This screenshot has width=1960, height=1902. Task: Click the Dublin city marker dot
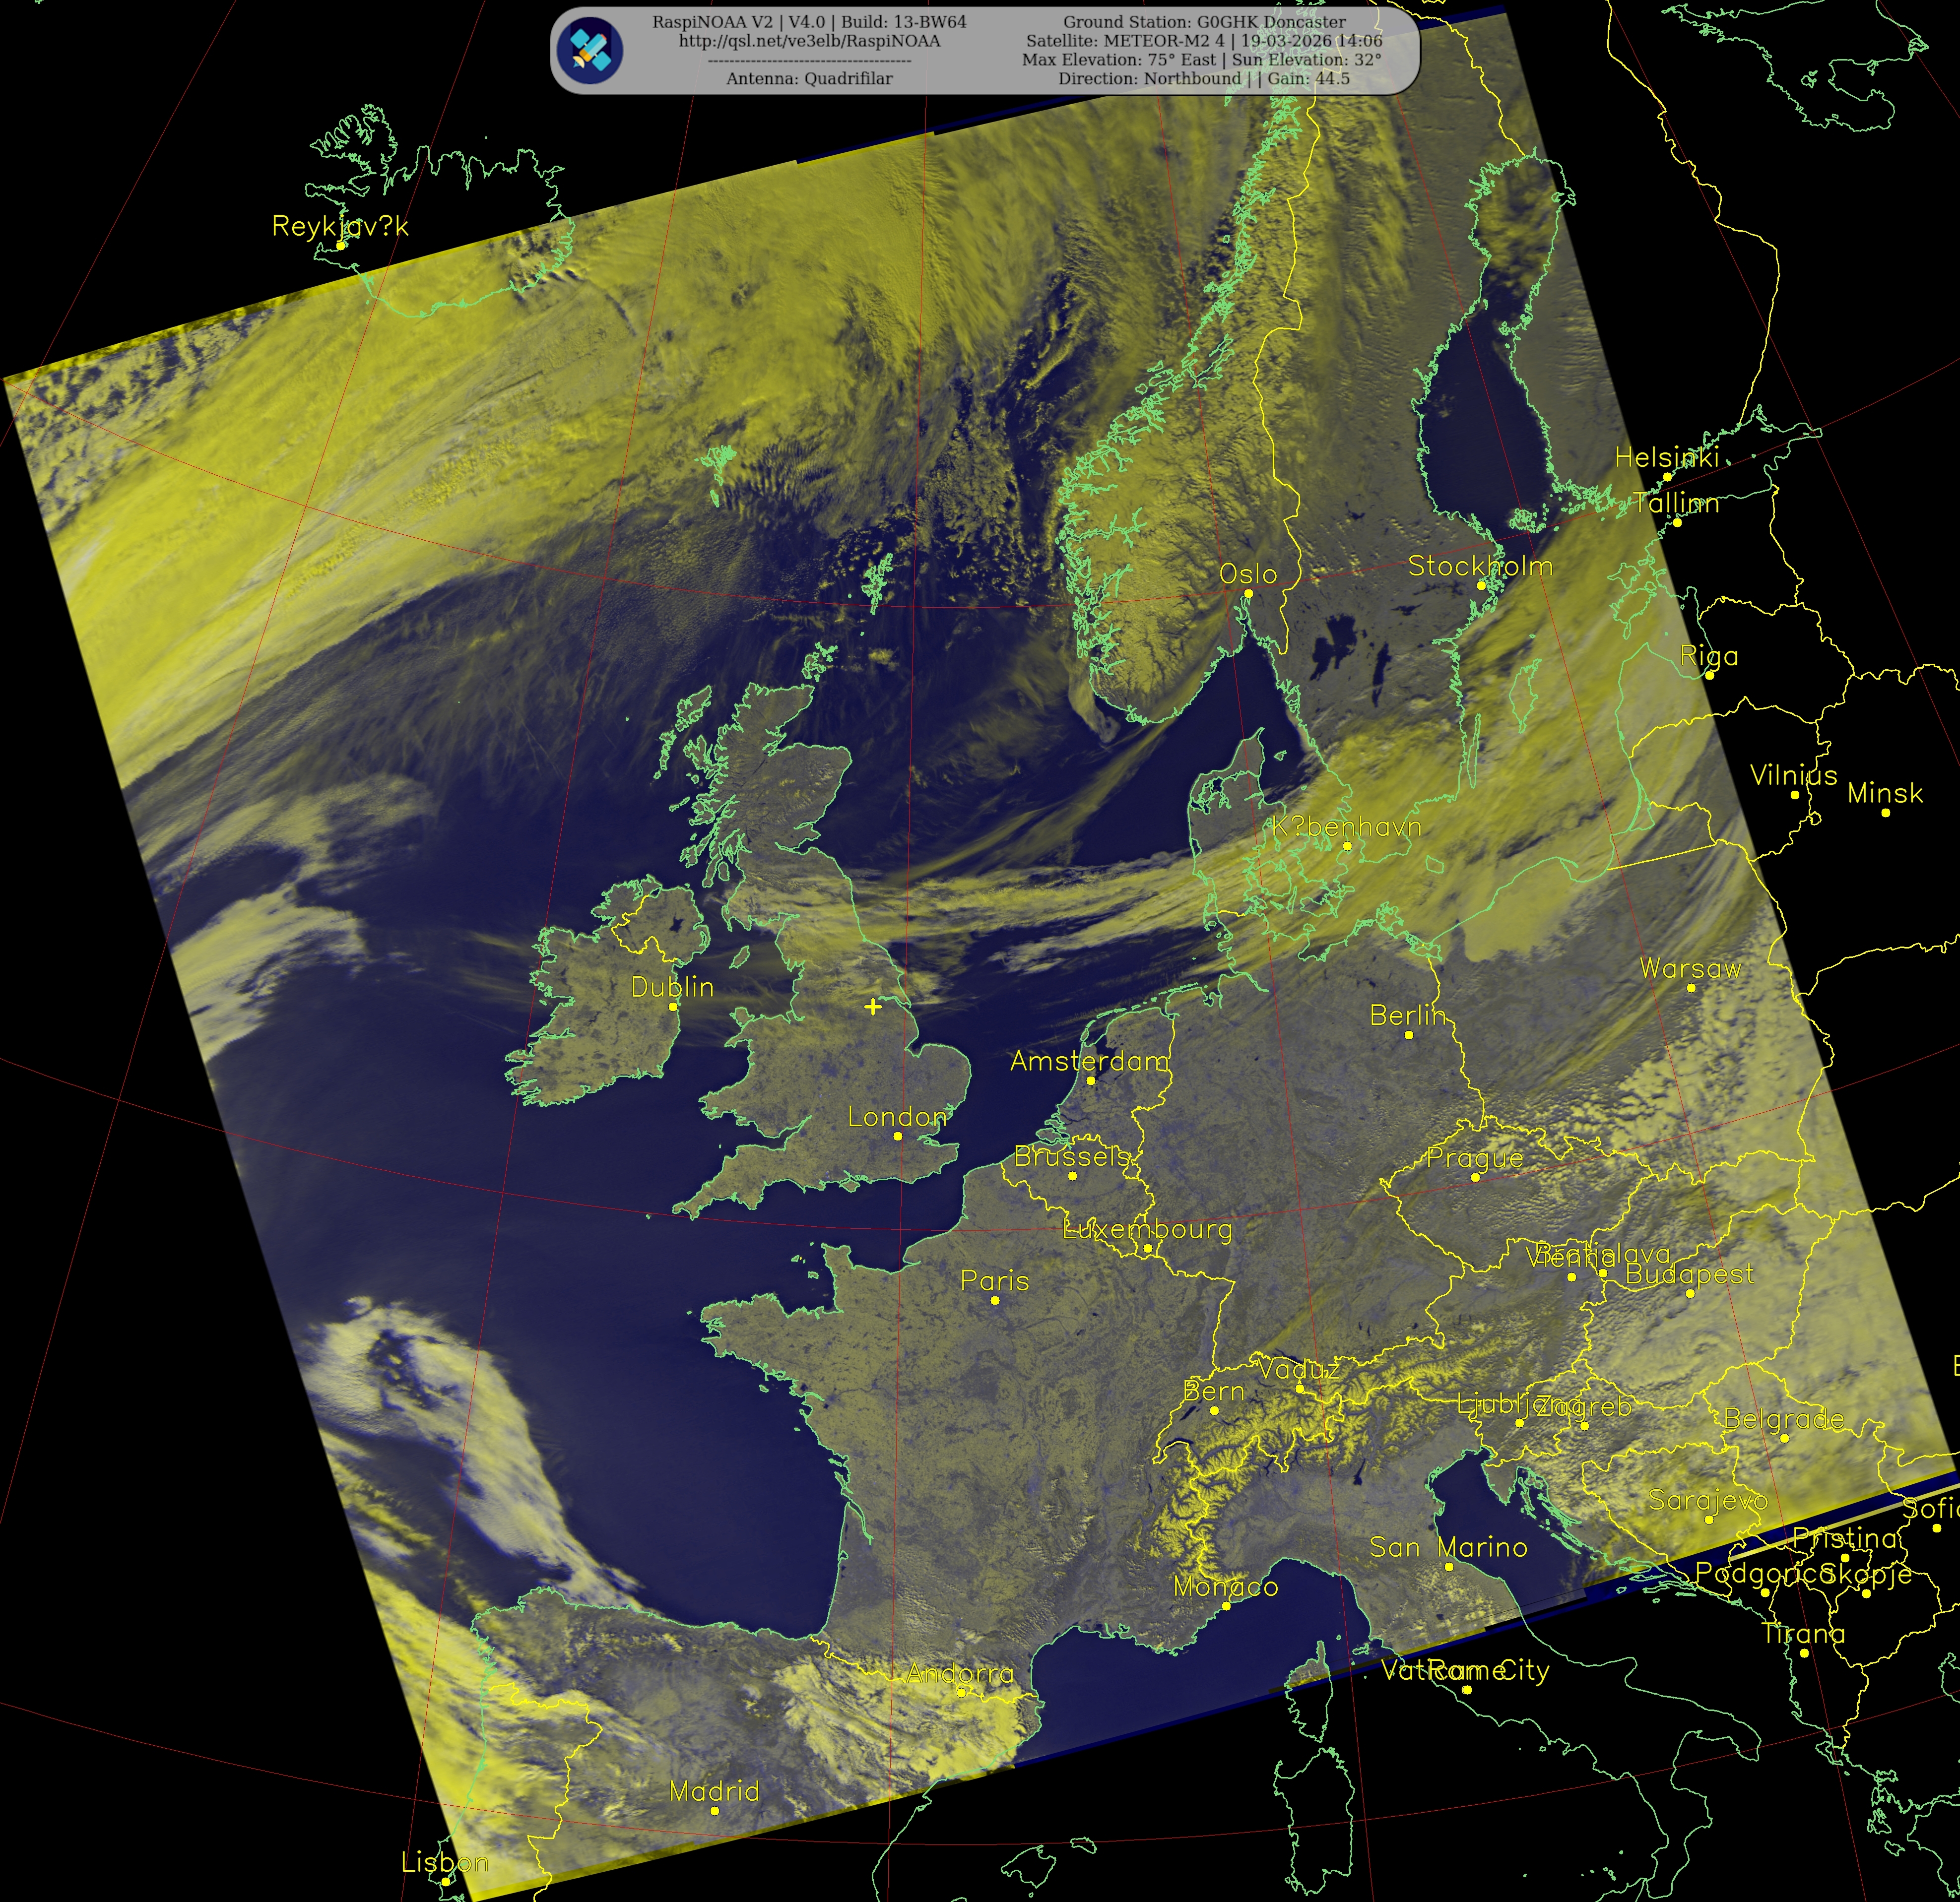[673, 1007]
